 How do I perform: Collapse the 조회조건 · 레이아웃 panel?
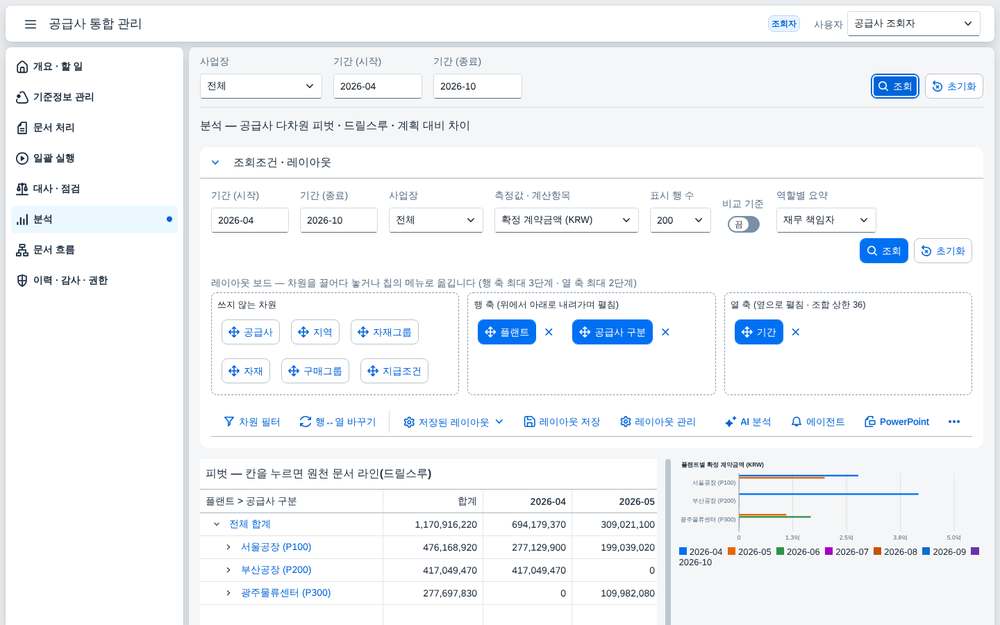216,163
